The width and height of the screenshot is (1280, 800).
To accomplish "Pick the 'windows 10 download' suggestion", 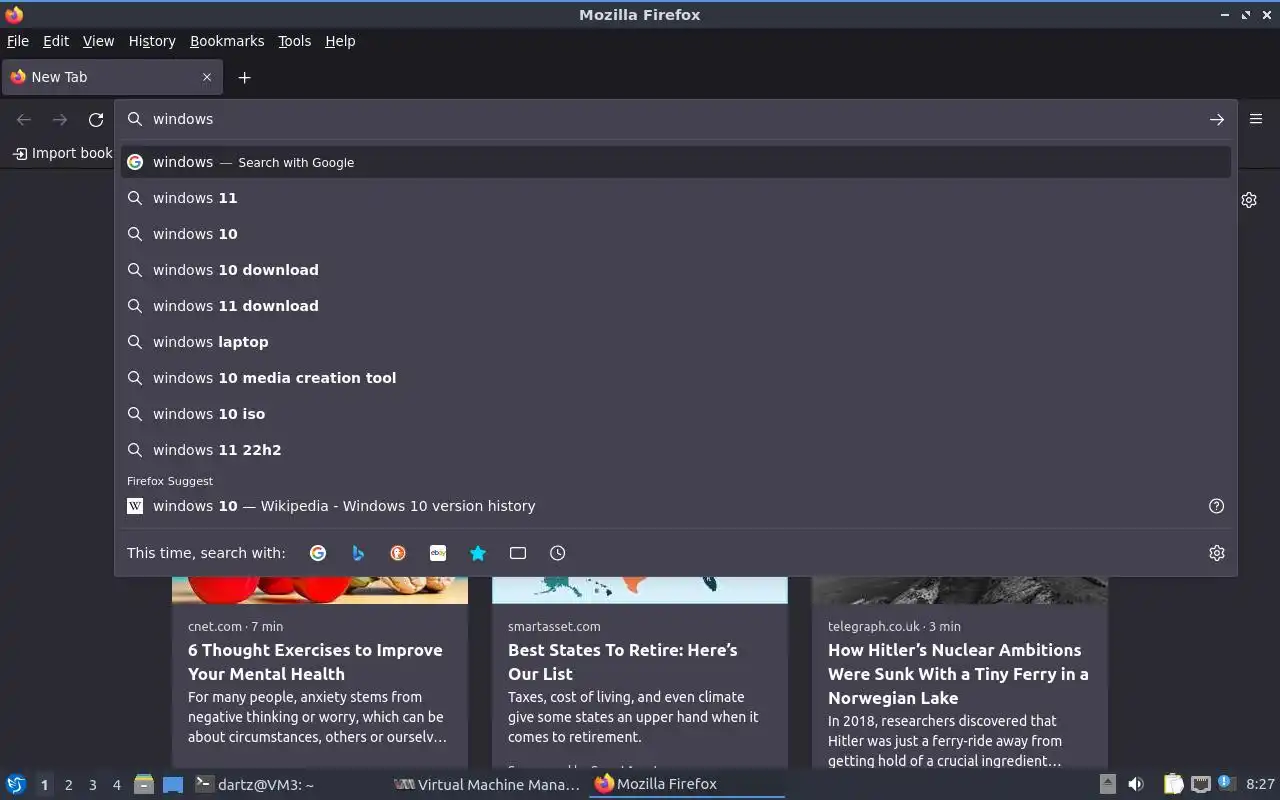I will 676,270.
